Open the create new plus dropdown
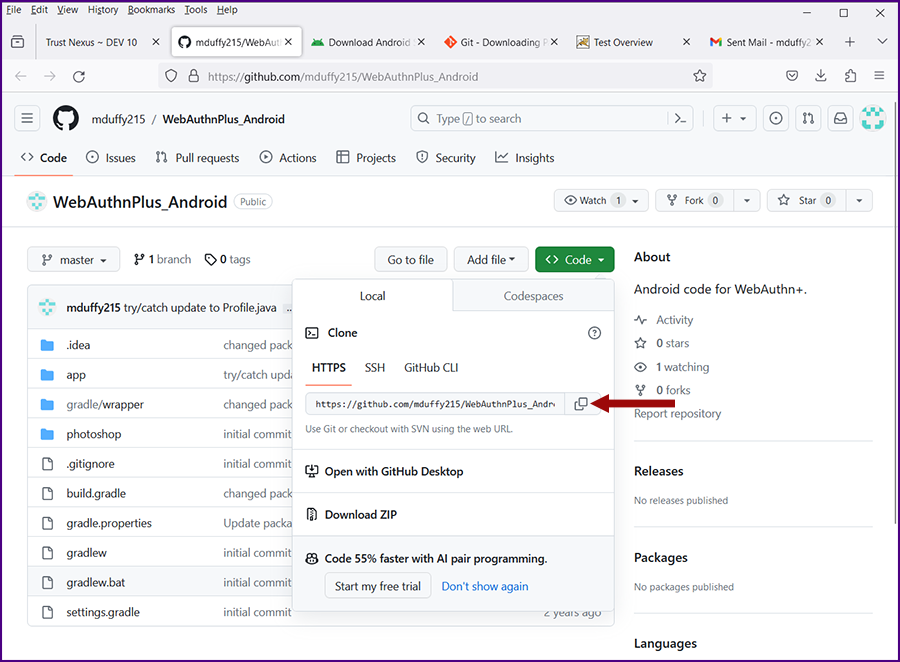Image resolution: width=900 pixels, height=662 pixels. 734,118
